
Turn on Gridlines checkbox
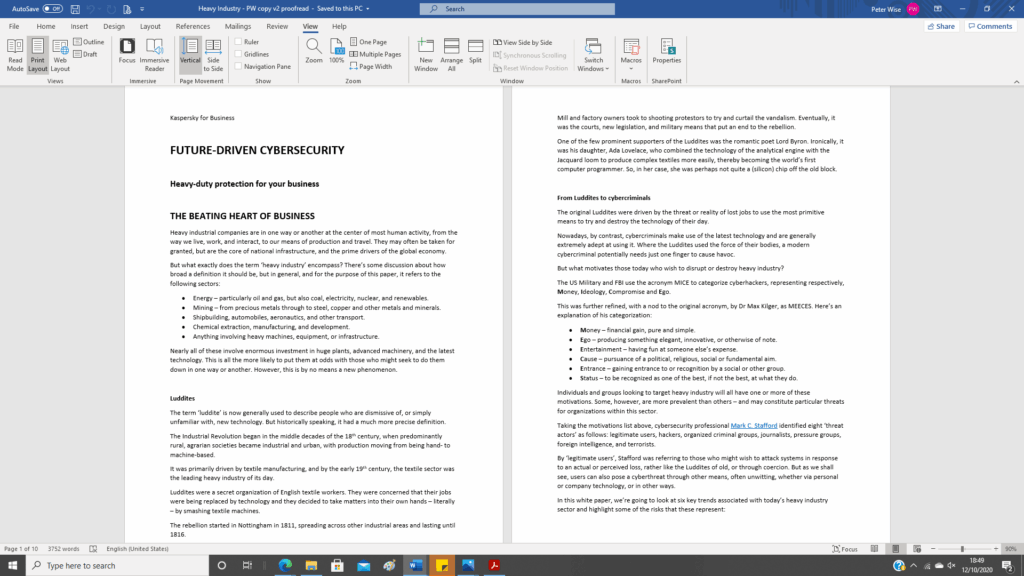[x=238, y=54]
